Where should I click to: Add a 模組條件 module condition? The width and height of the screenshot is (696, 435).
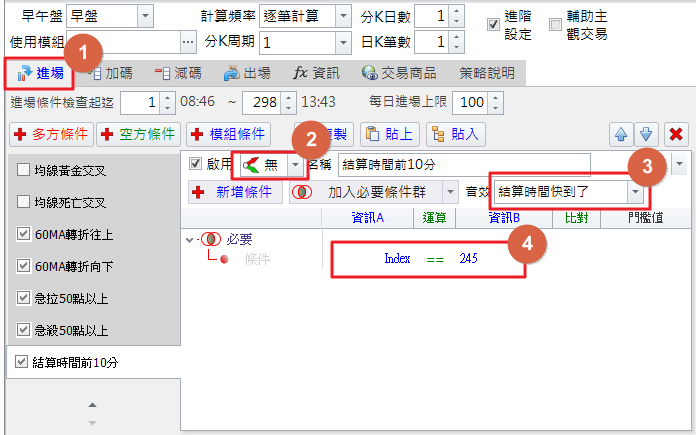click(x=228, y=134)
